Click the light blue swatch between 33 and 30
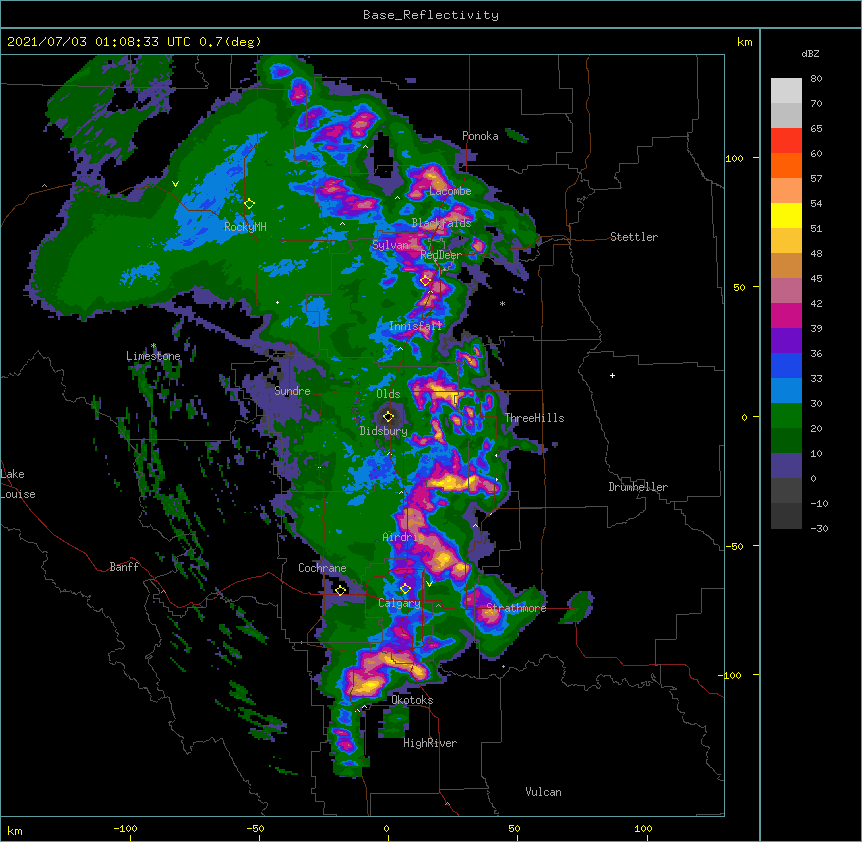This screenshot has height=842, width=862. click(x=786, y=391)
